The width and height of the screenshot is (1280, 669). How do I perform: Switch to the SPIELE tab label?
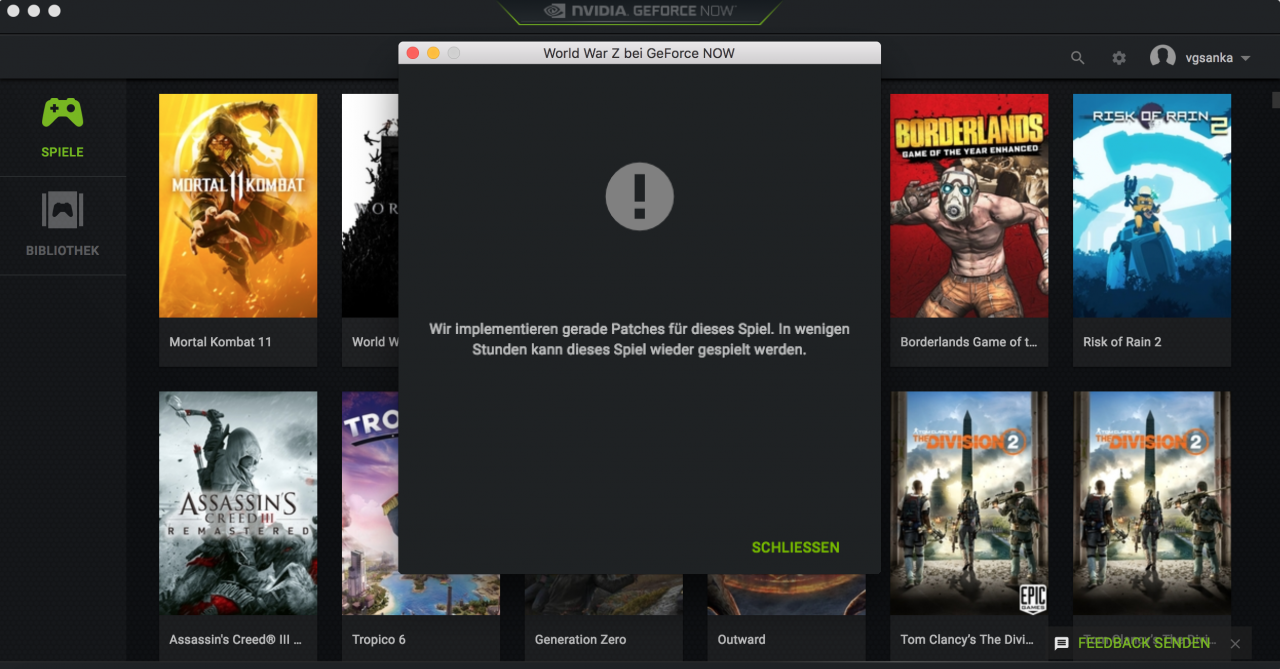point(62,152)
